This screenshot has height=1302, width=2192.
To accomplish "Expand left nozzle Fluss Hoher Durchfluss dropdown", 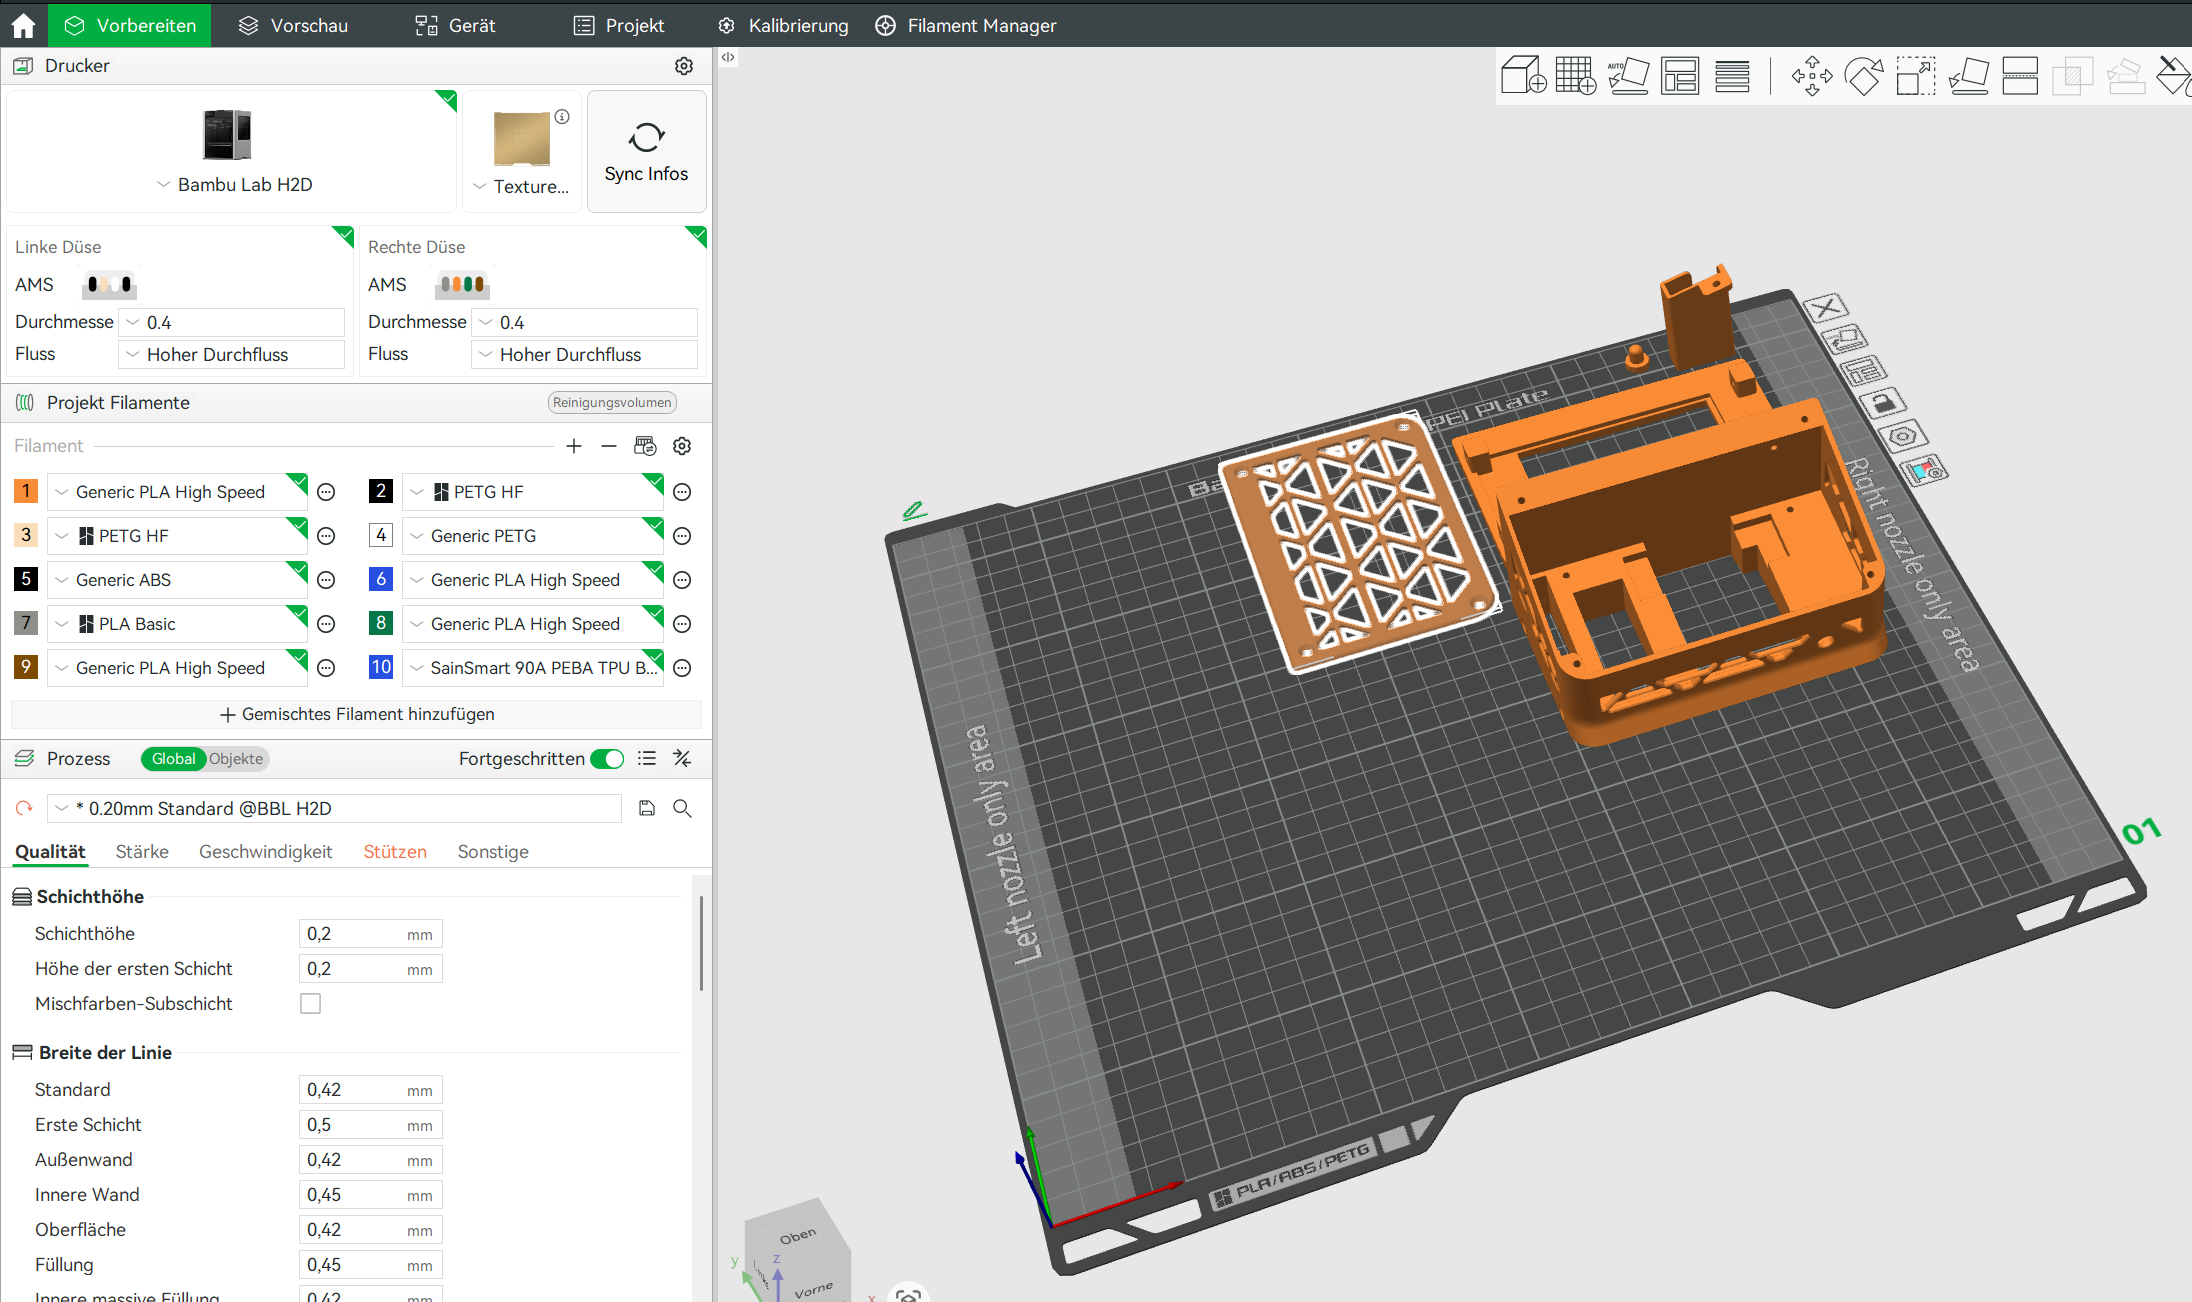I will (232, 354).
